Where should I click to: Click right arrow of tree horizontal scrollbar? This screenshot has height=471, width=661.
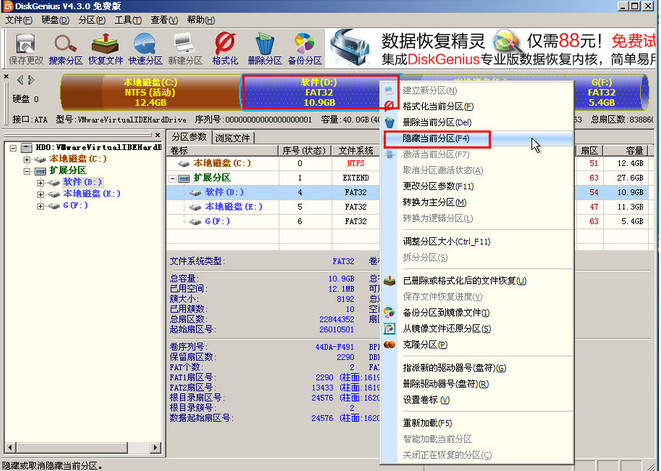click(156, 447)
